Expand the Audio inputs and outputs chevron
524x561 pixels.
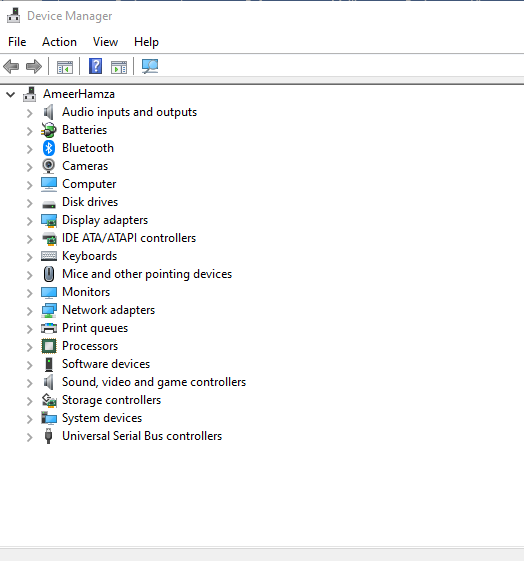pos(30,113)
